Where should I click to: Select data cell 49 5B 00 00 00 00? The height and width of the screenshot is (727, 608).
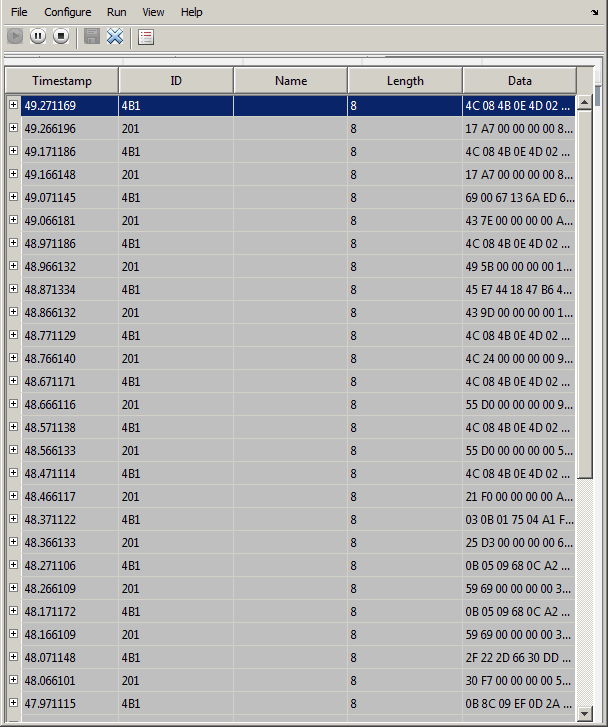(519, 267)
